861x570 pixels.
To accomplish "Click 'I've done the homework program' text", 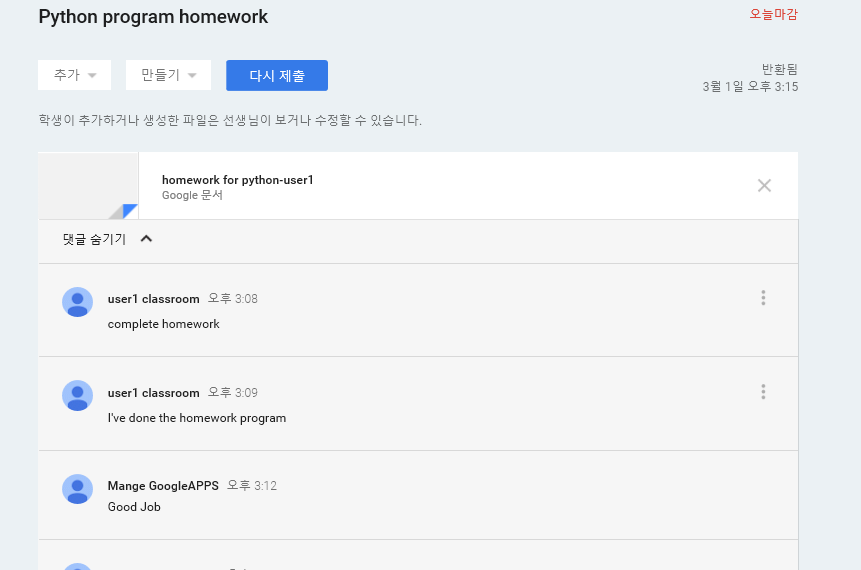I will pyautogui.click(x=197, y=418).
